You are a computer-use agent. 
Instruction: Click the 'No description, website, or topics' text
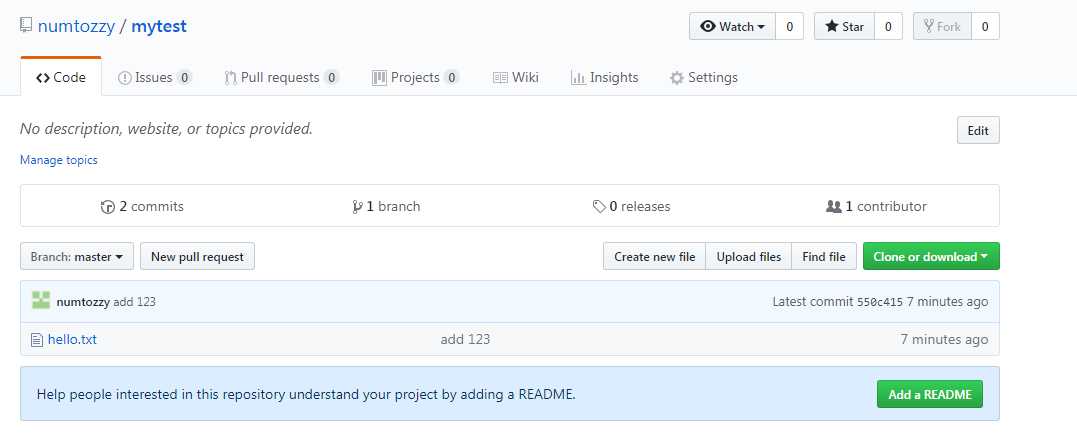click(166, 128)
